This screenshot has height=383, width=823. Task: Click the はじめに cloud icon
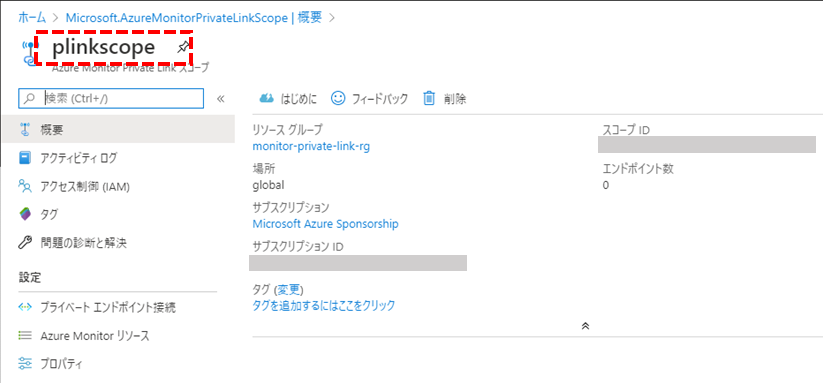point(267,98)
